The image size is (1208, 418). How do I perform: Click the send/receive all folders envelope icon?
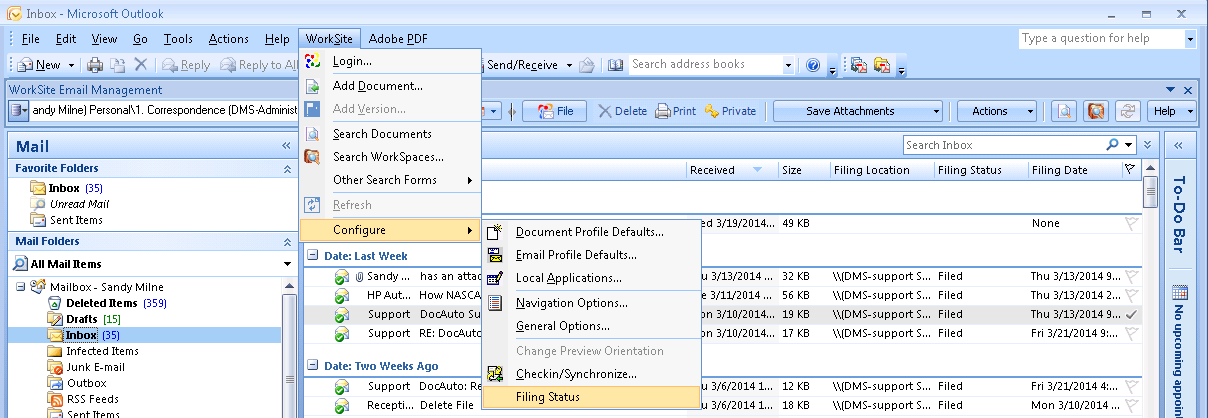587,65
